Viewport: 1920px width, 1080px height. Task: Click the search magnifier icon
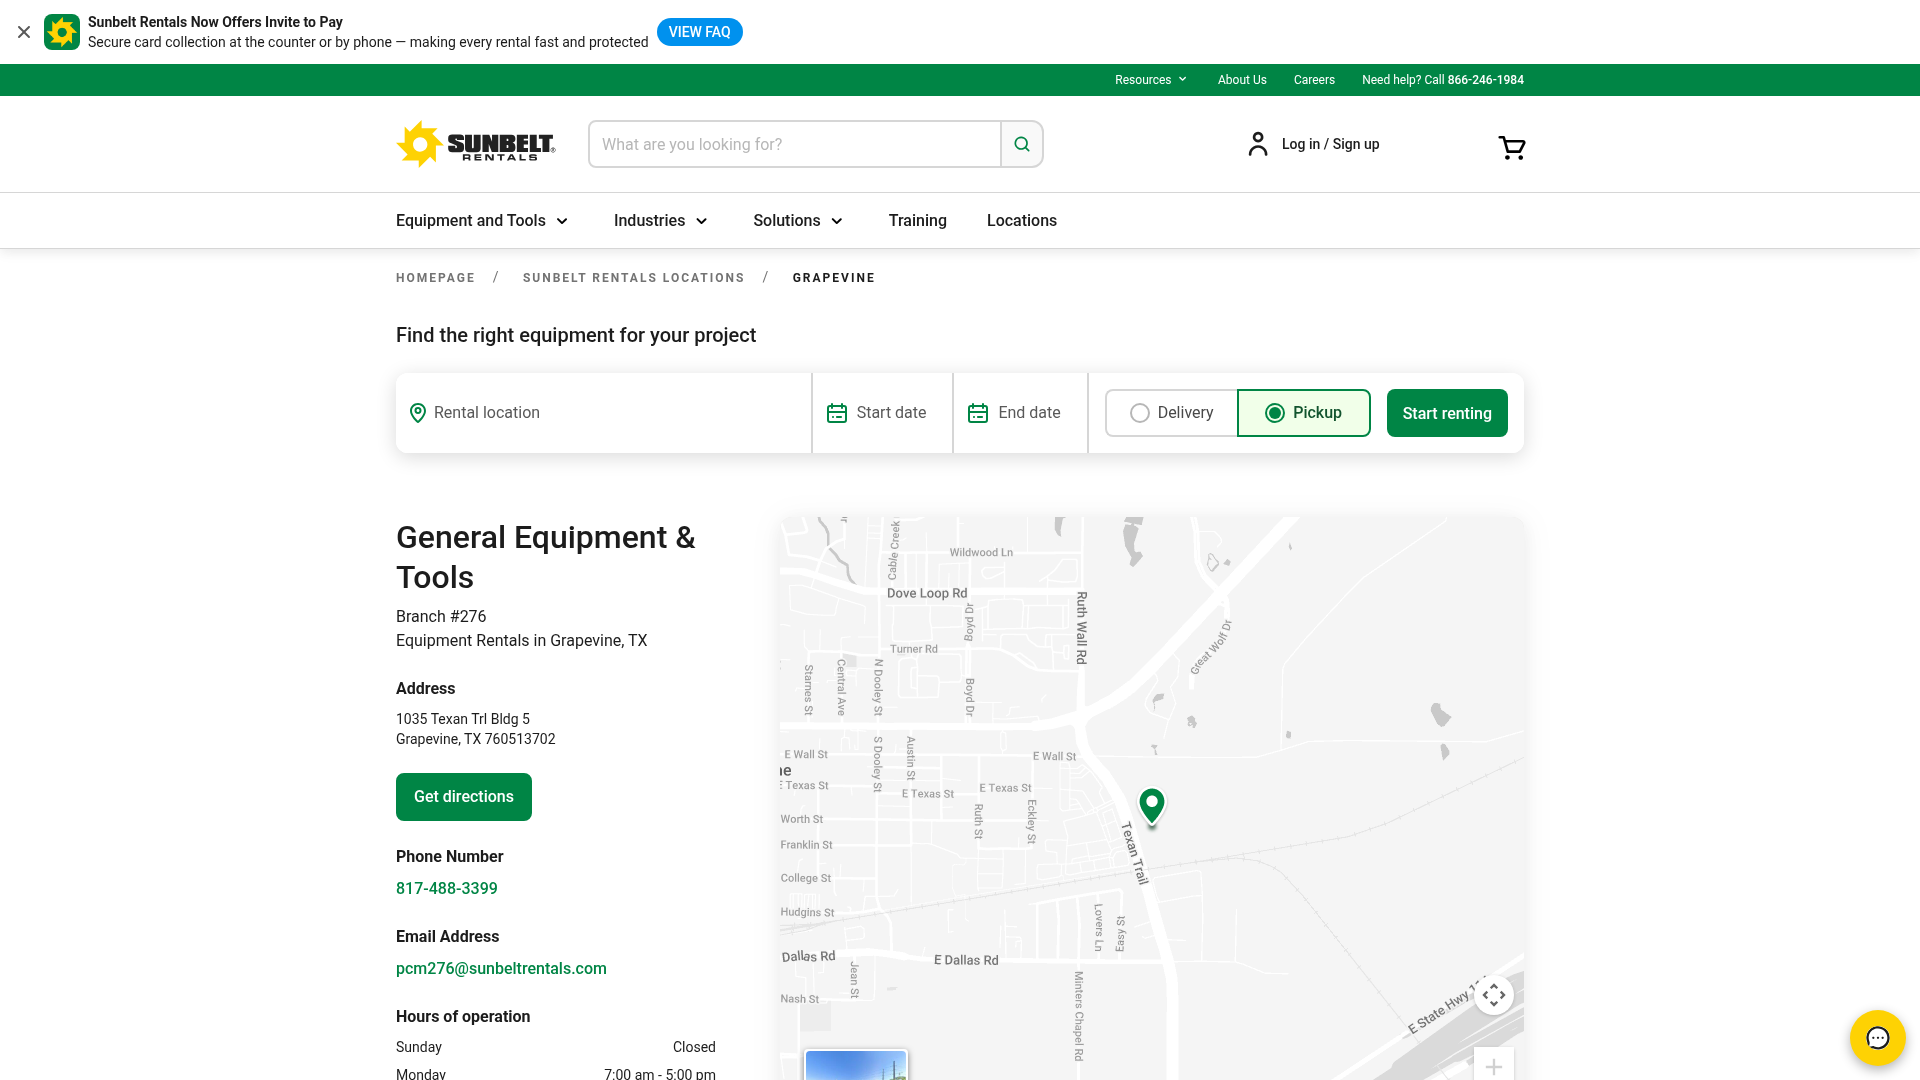pos(1021,144)
